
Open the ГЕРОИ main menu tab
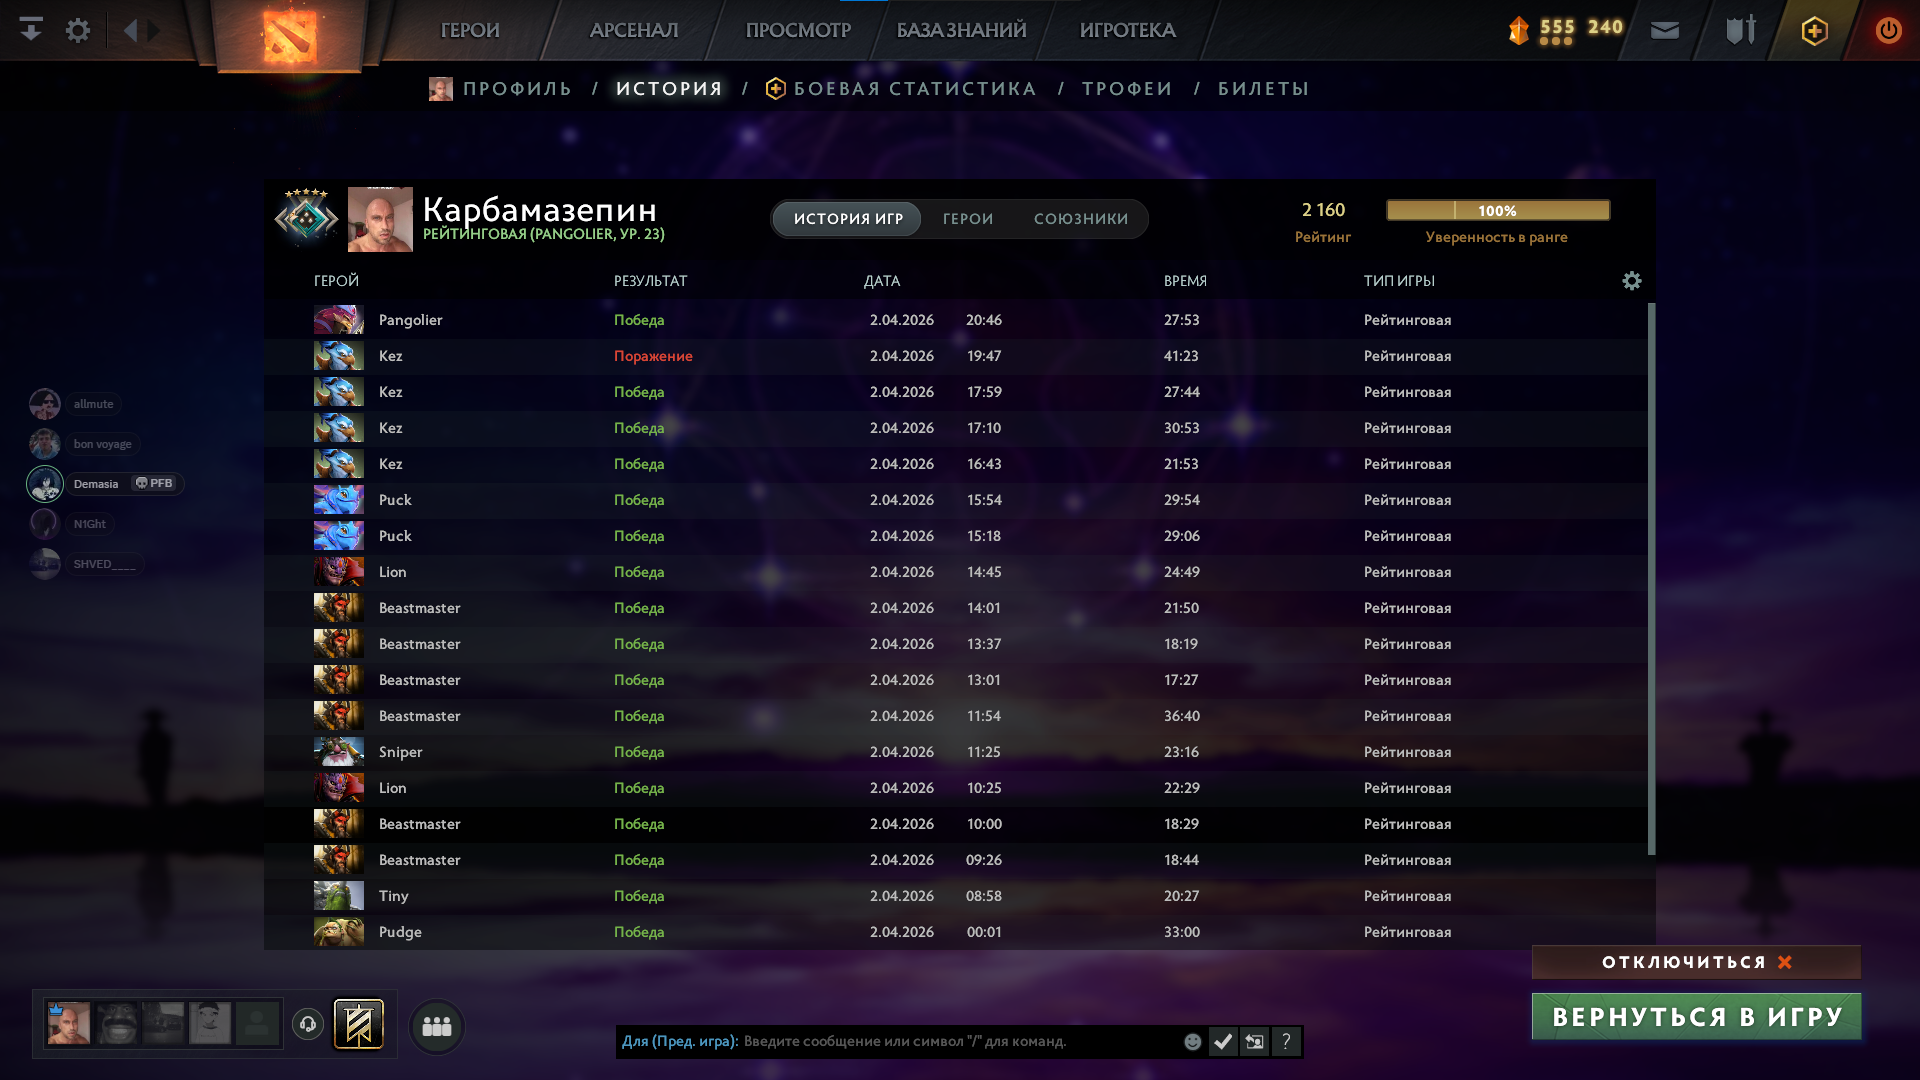tap(470, 30)
